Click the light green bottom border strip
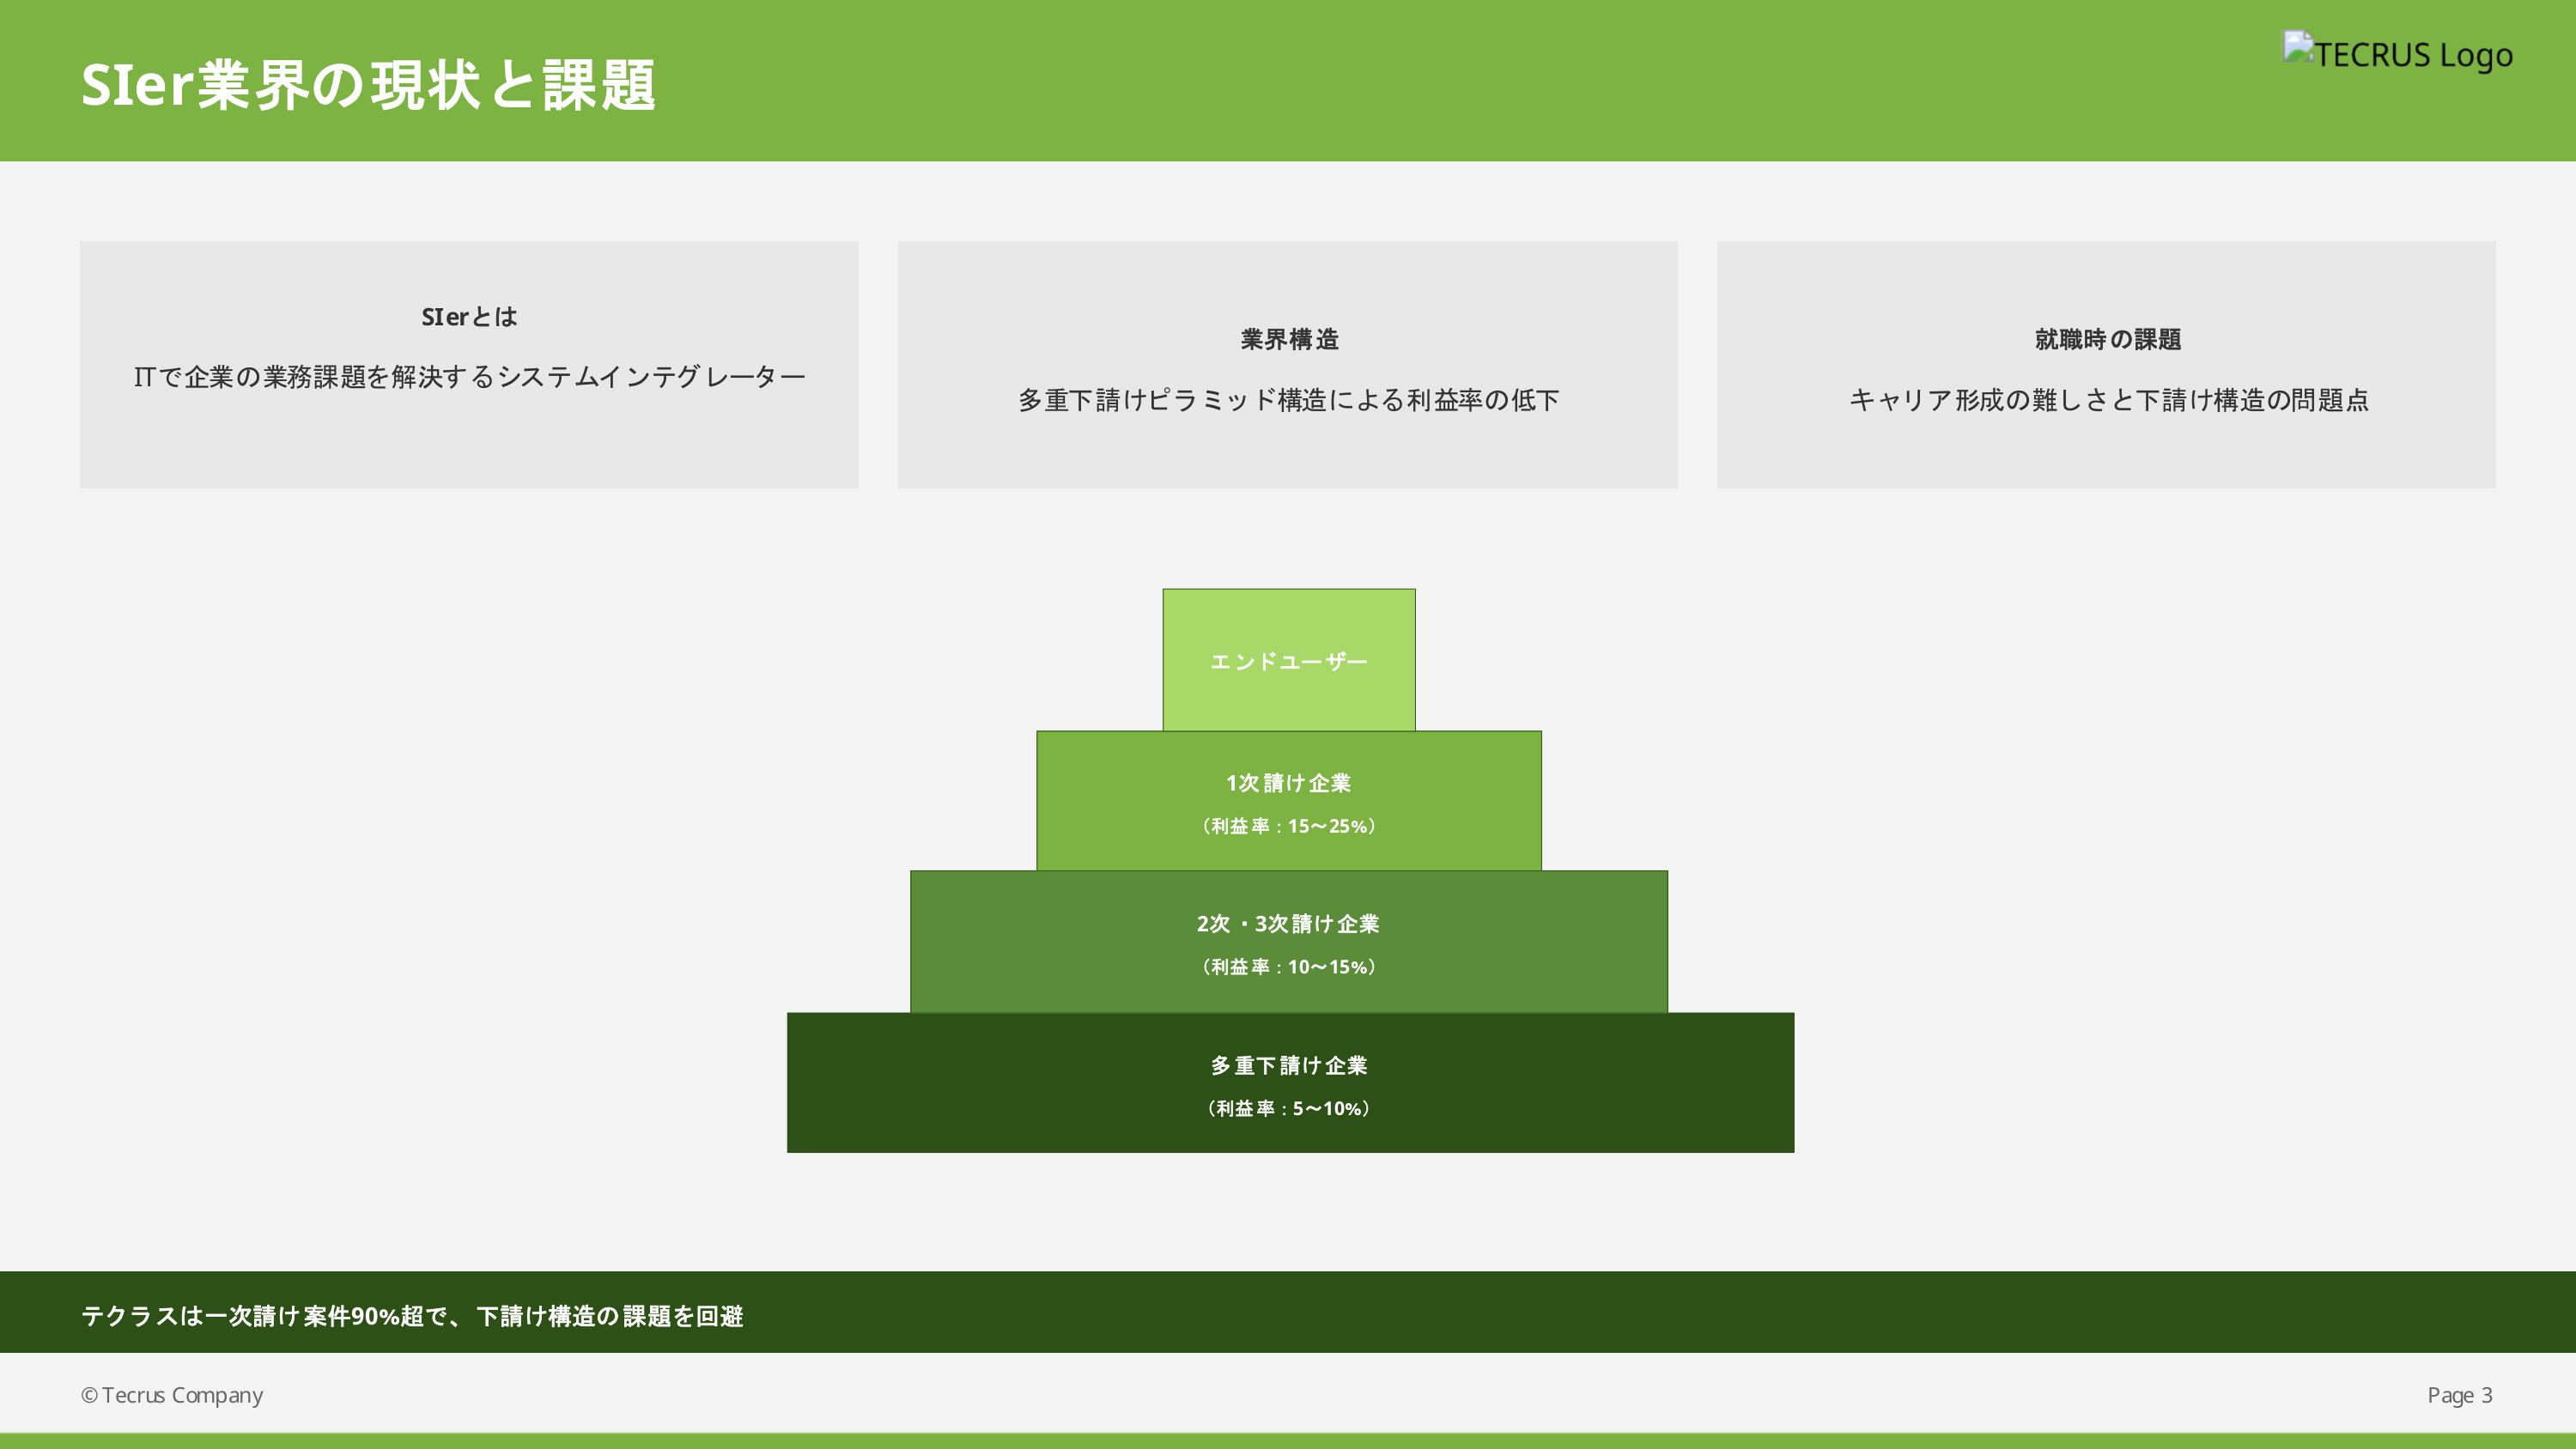2576x1449 pixels. pyautogui.click(x=1288, y=1441)
